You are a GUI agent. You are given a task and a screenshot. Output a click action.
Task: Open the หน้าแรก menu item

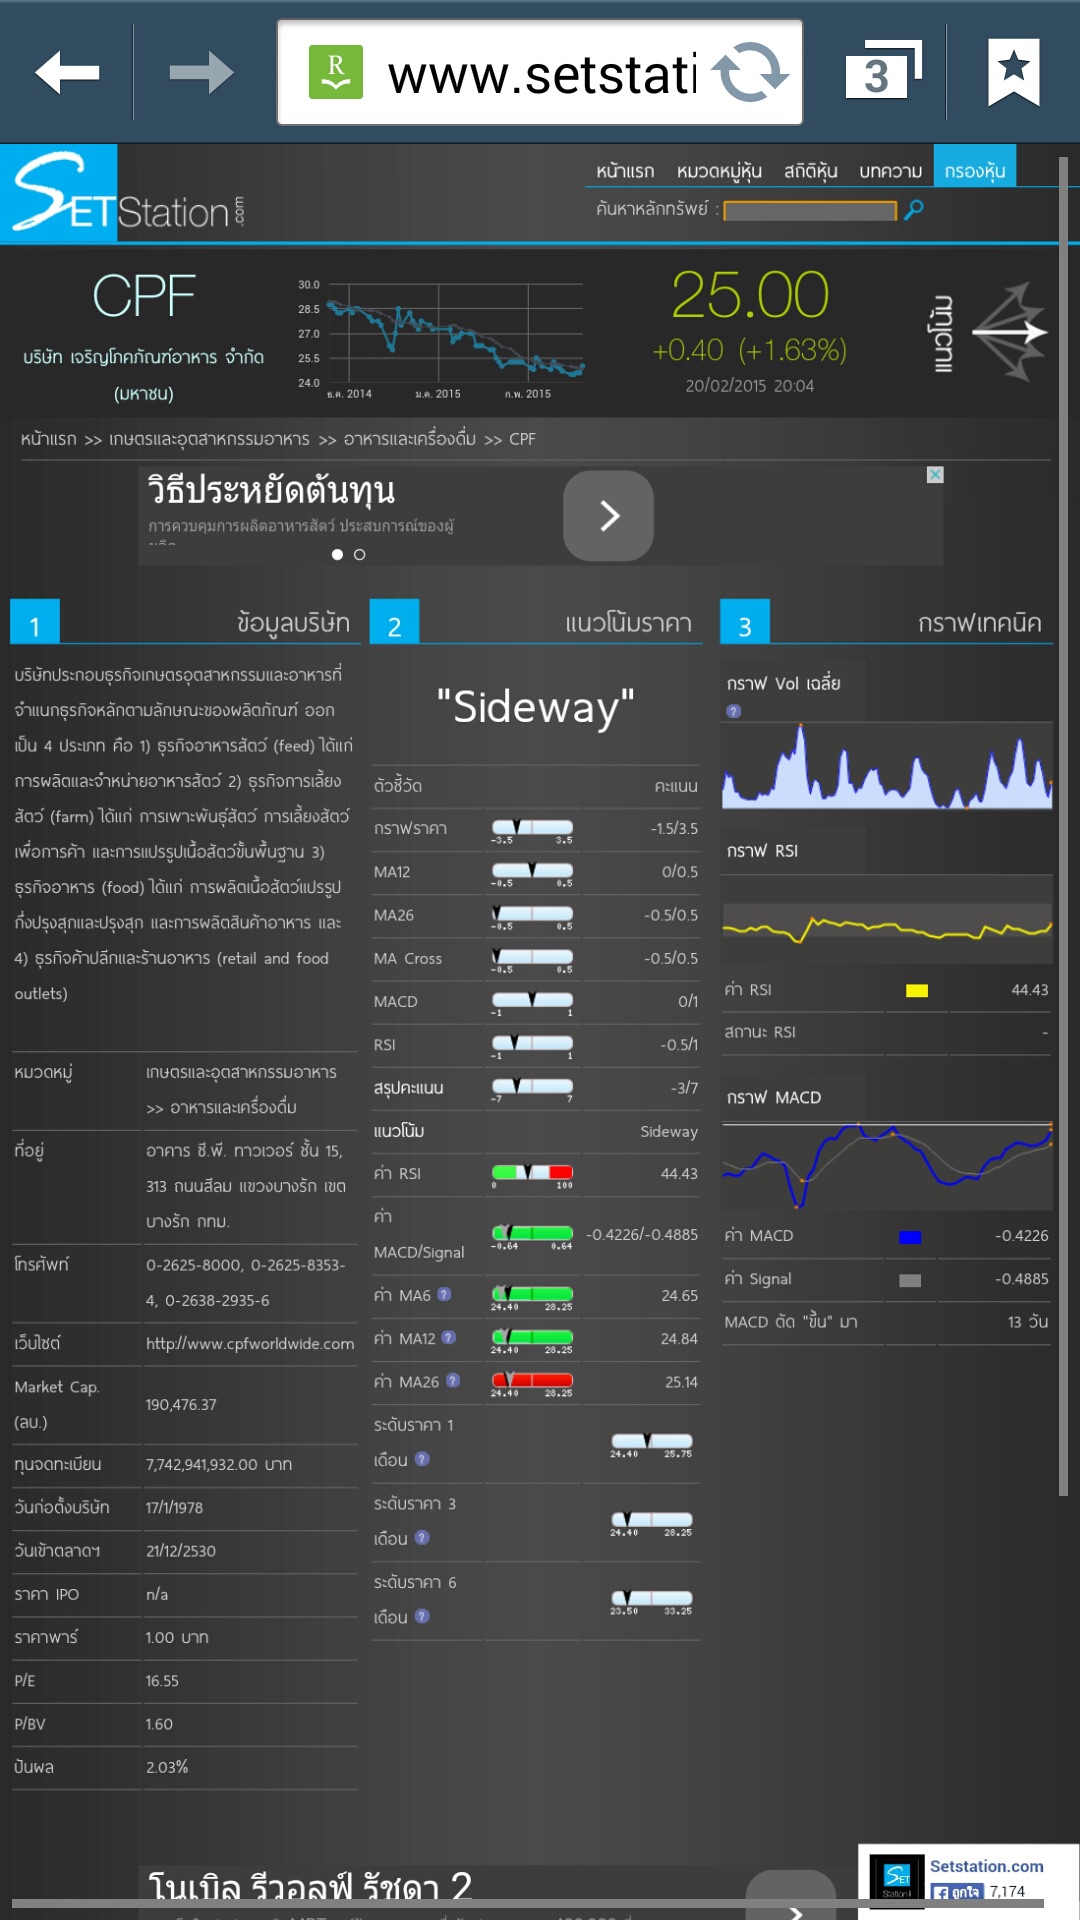point(625,171)
